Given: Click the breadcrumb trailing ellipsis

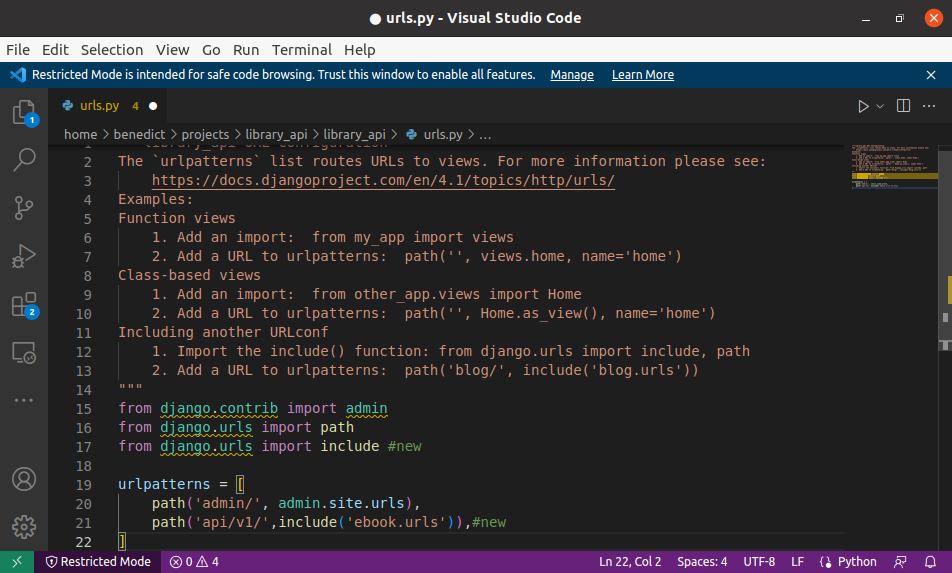Looking at the screenshot, I should click(485, 135).
